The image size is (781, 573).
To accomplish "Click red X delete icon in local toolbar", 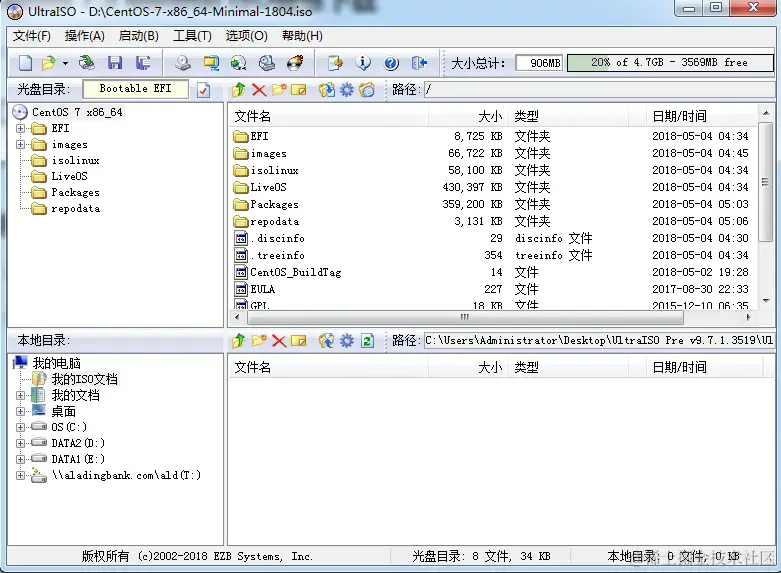I will 279,341.
